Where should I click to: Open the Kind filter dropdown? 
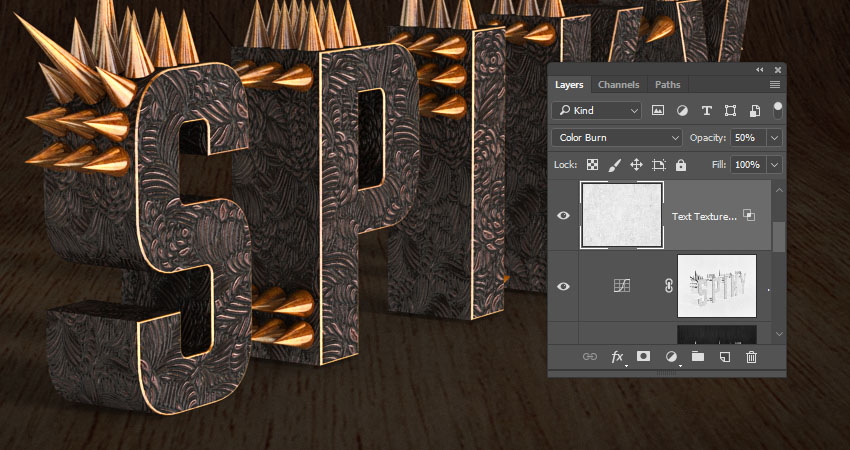pyautogui.click(x=597, y=111)
